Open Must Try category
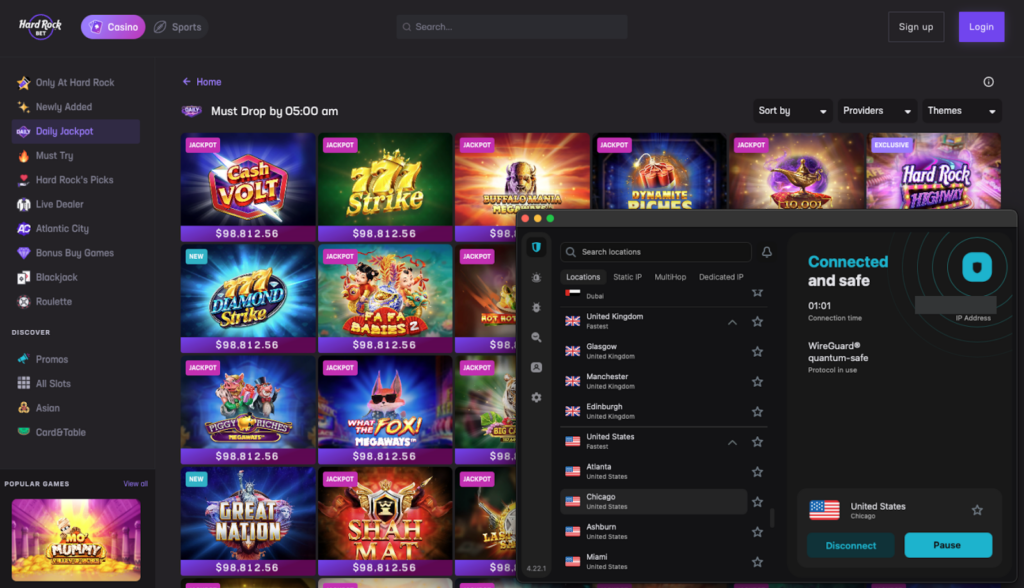1024x588 pixels. point(75,155)
